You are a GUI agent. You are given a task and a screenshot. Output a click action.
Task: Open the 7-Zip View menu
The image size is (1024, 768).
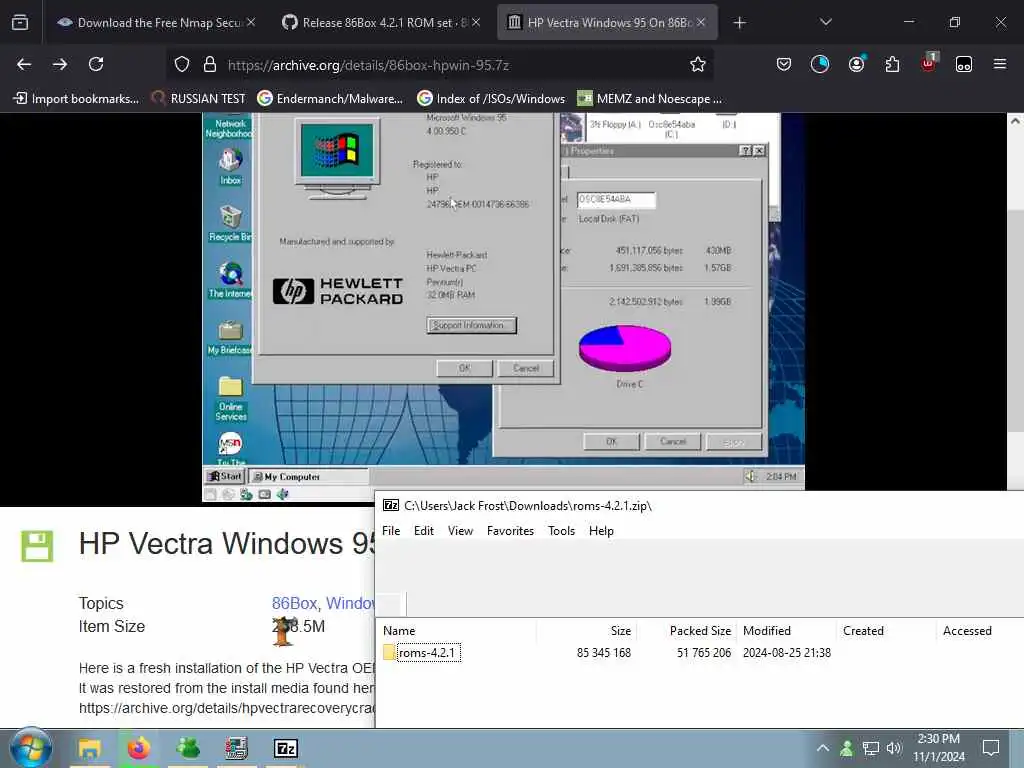click(460, 531)
